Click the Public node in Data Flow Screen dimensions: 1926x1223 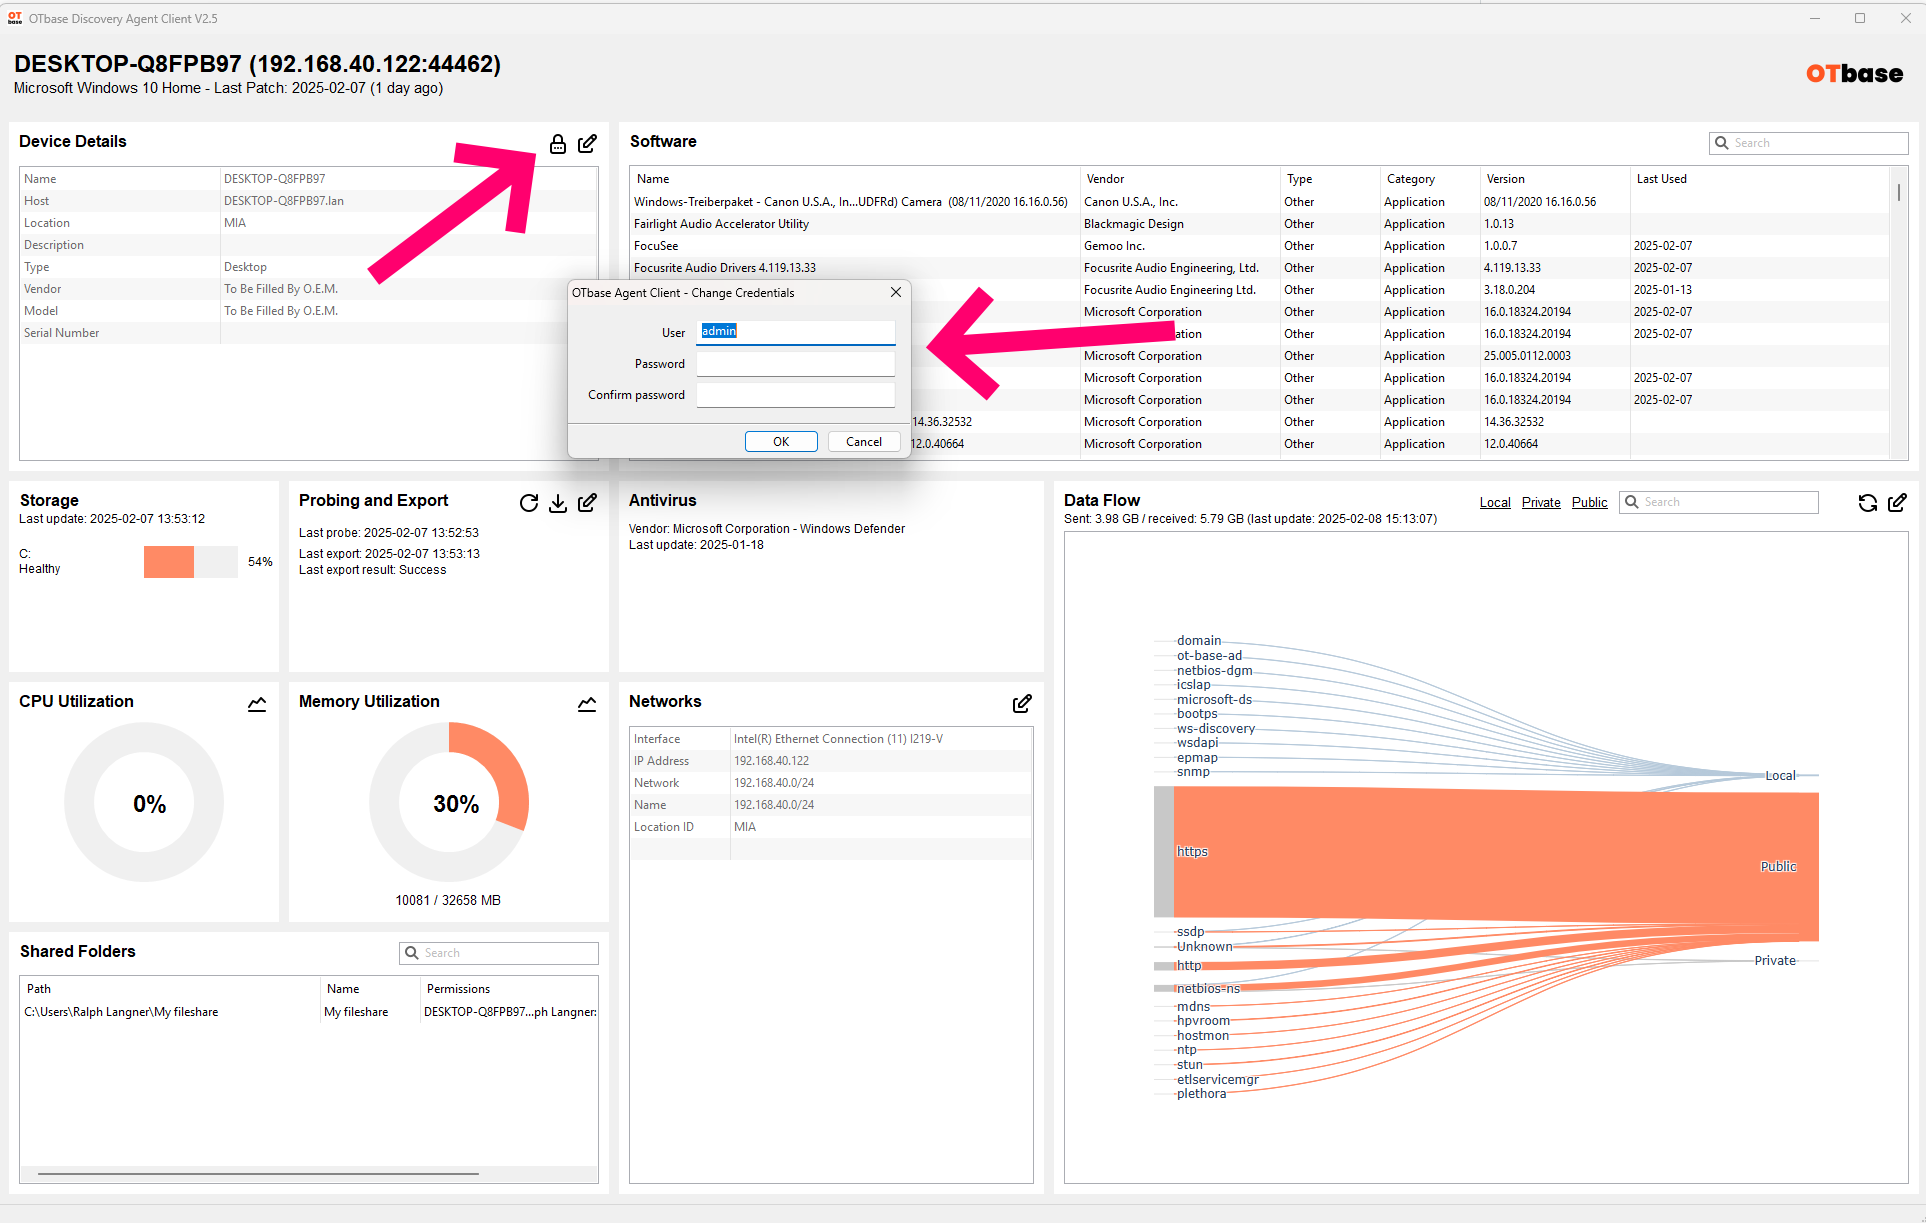pyautogui.click(x=1778, y=866)
